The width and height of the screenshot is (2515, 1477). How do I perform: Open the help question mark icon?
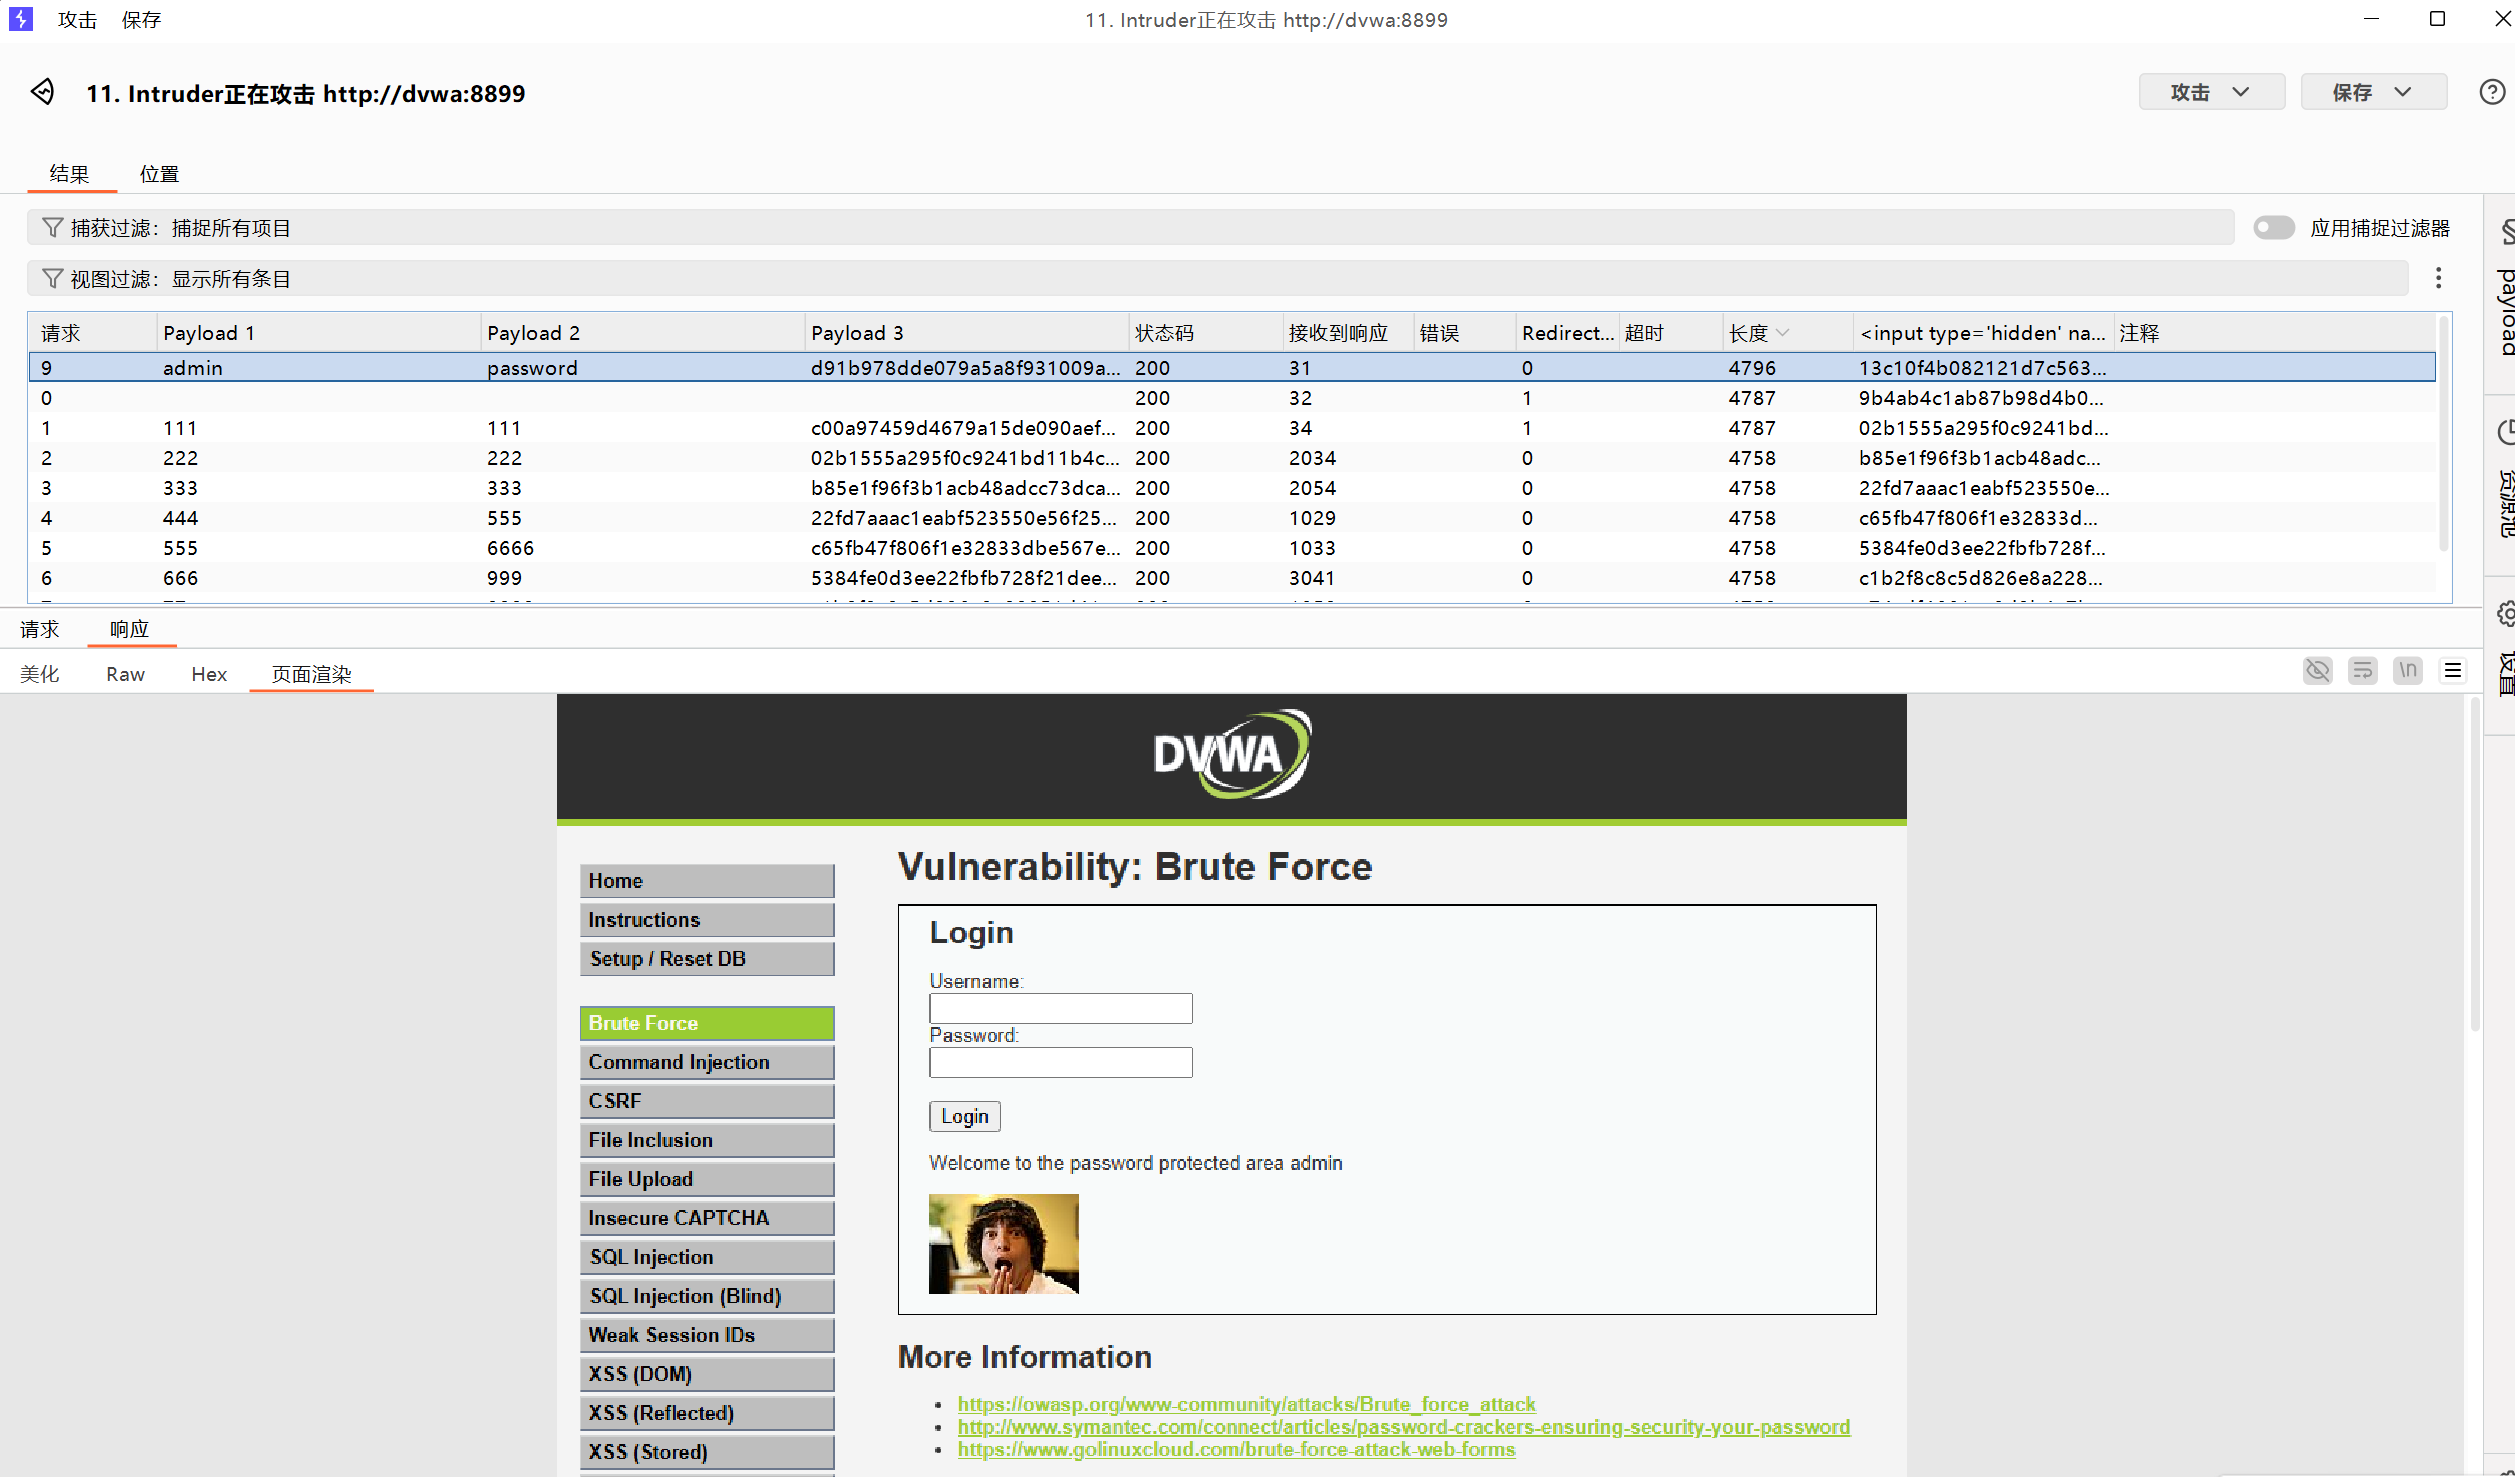pos(2492,92)
